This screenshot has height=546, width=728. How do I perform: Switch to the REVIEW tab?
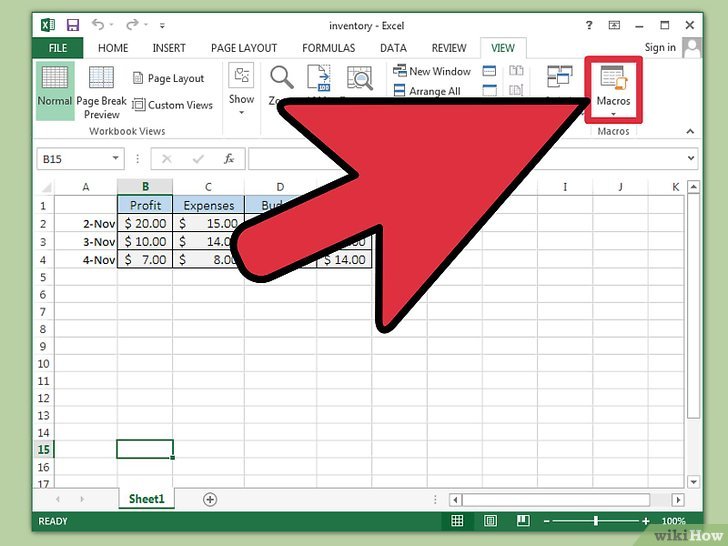(x=448, y=48)
